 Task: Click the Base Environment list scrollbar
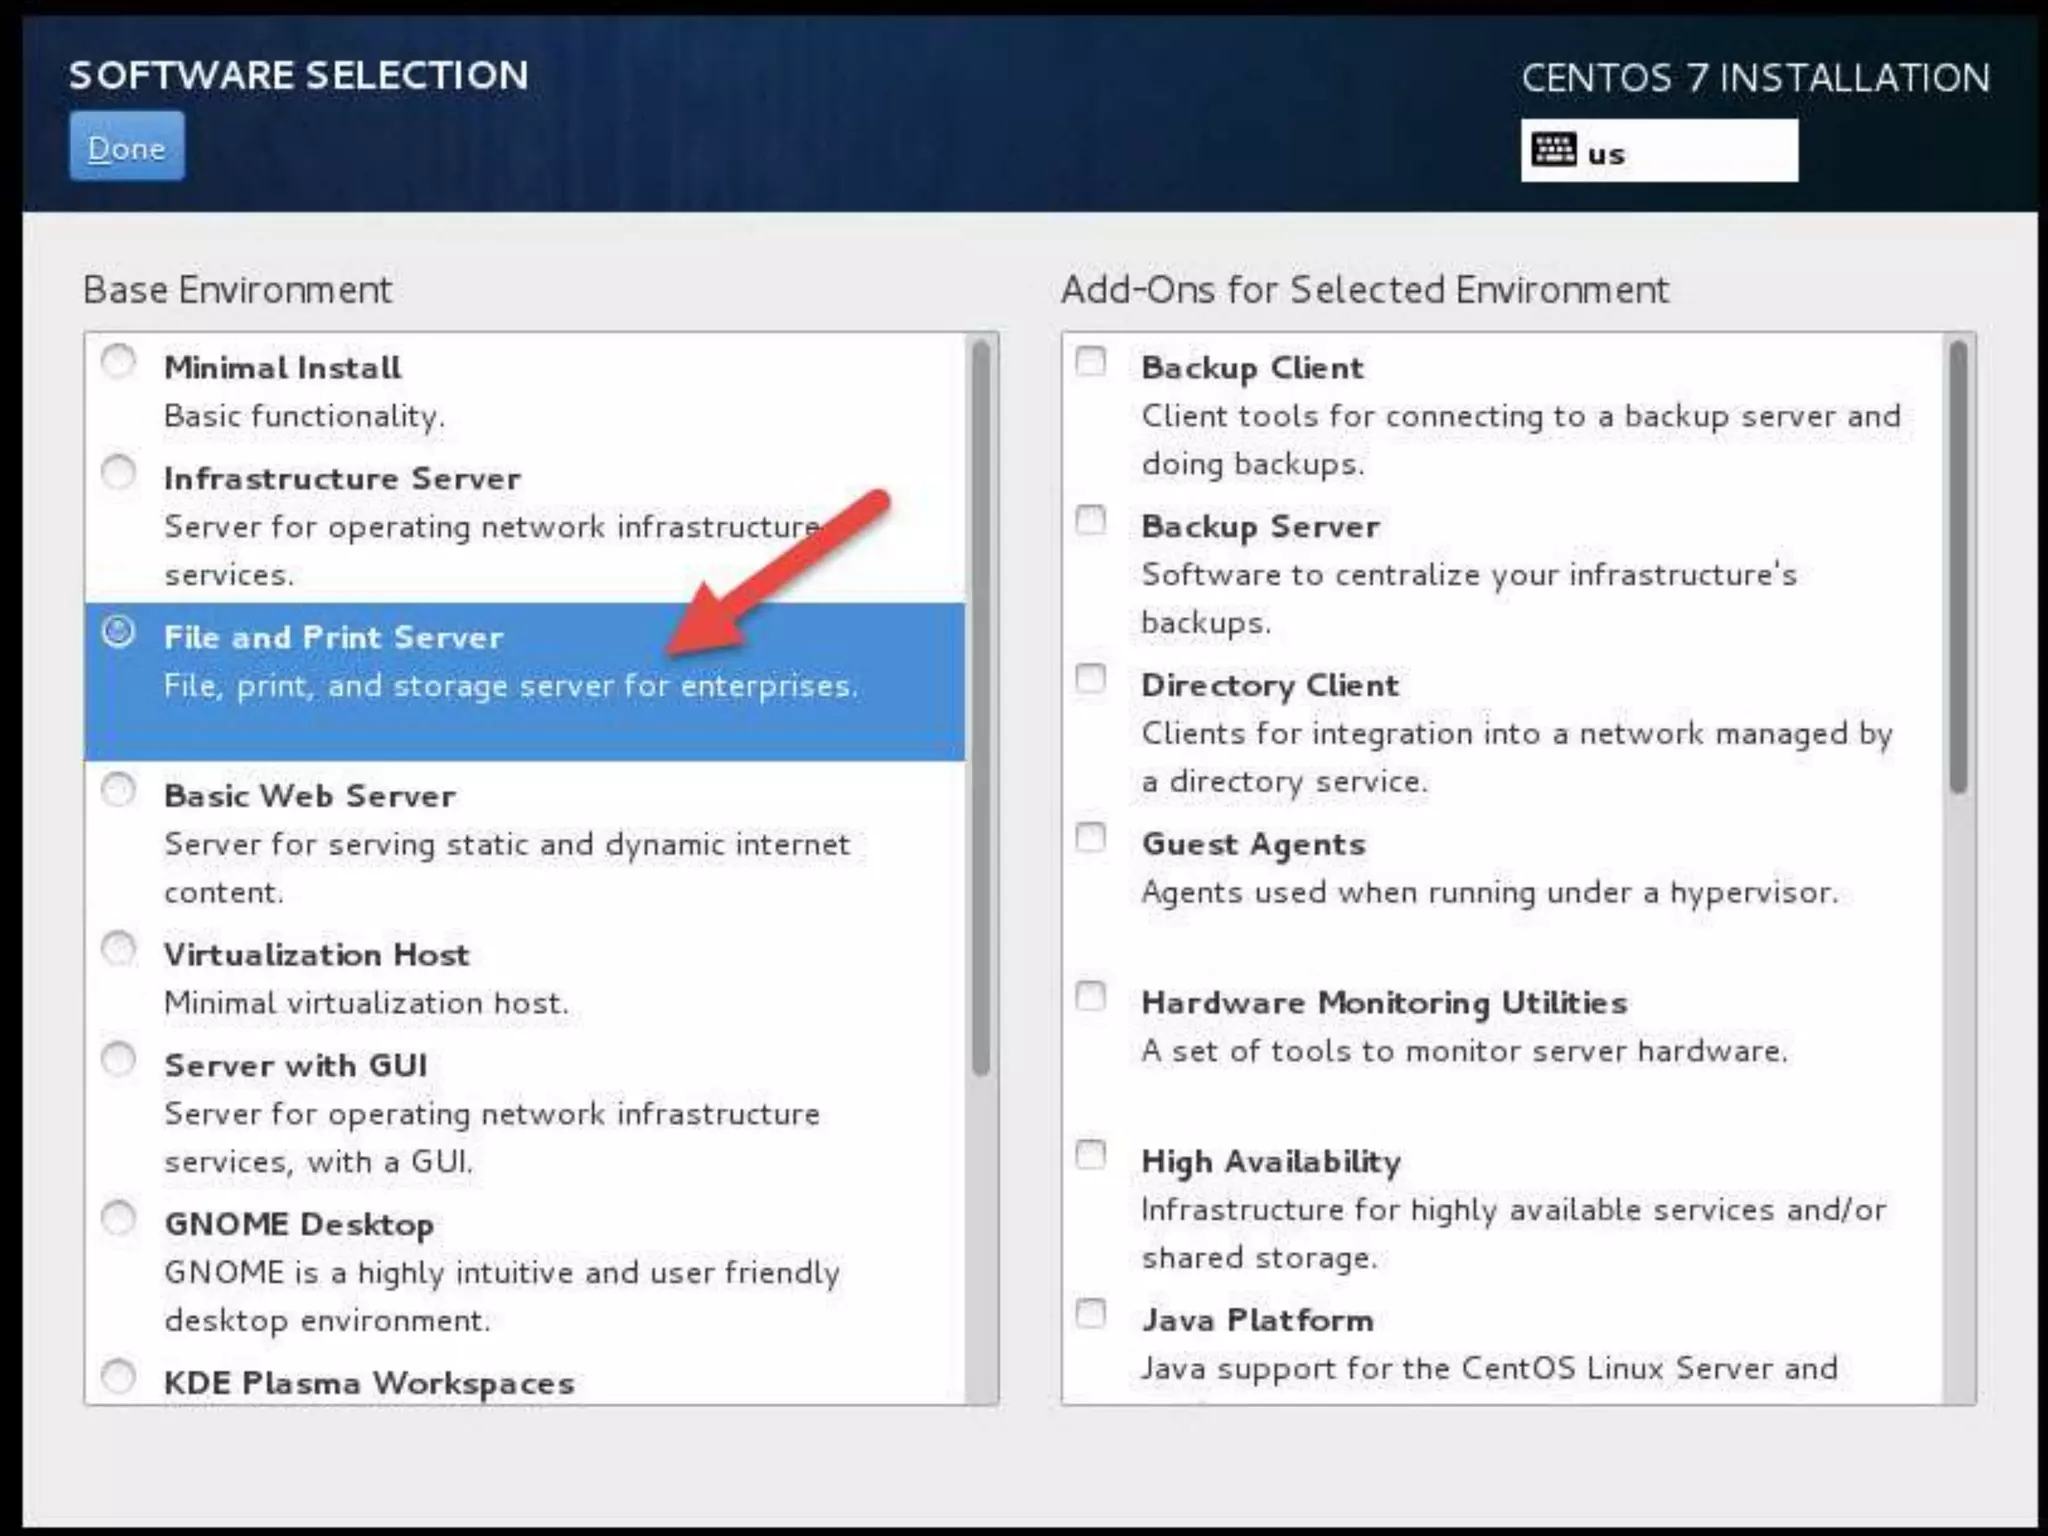981,708
